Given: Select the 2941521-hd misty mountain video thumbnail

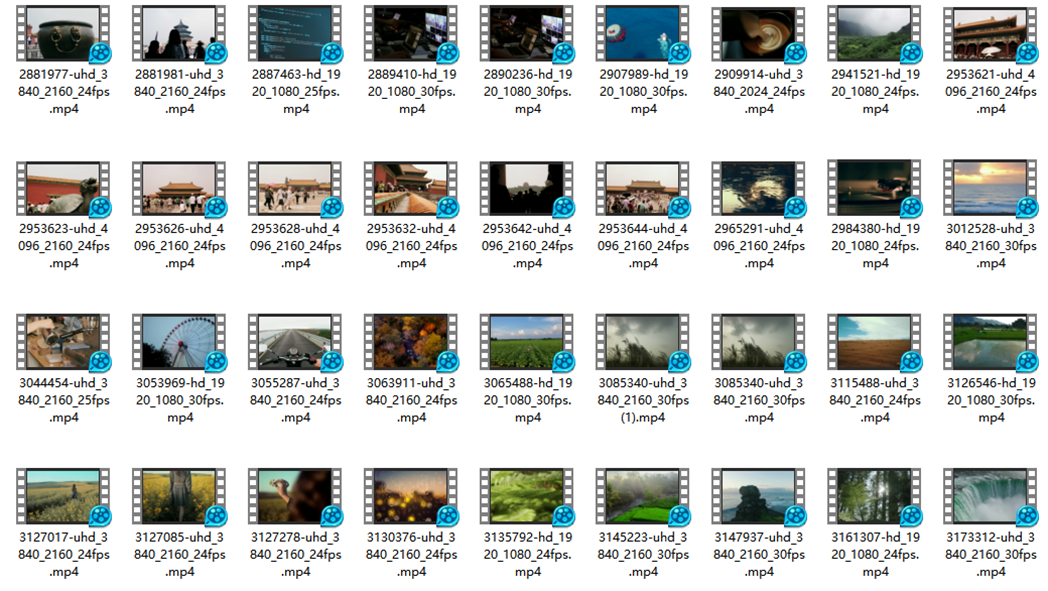Looking at the screenshot, I should 875,33.
